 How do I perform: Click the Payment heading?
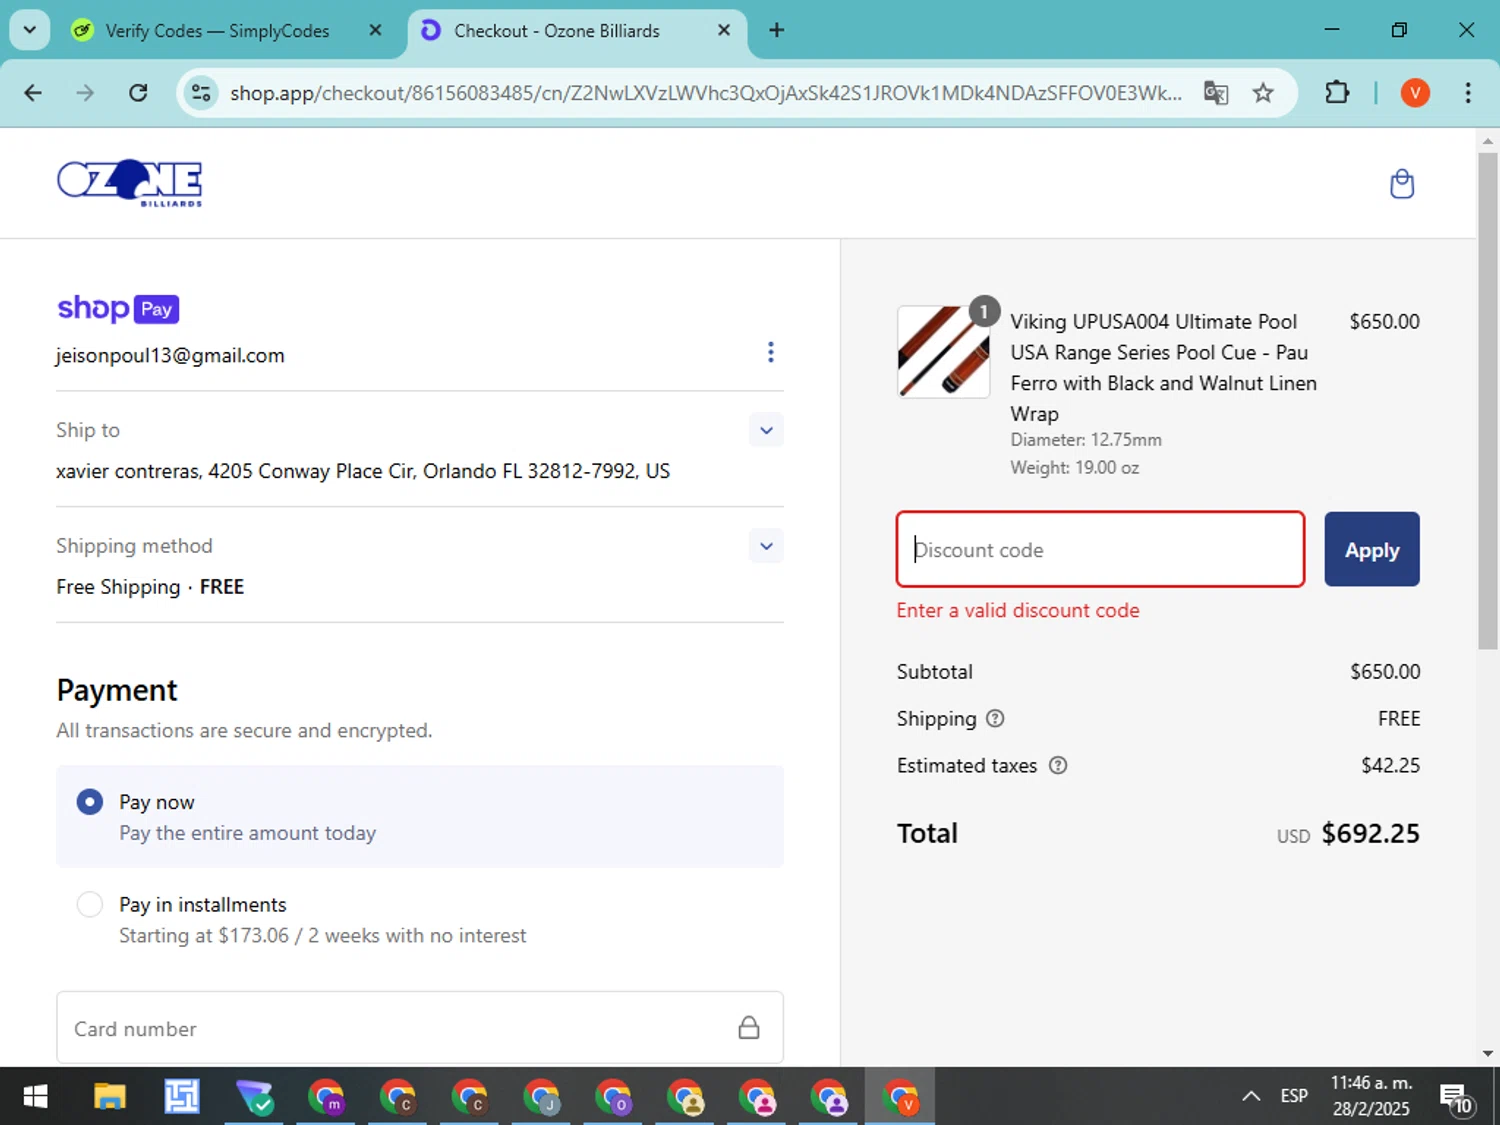(x=117, y=690)
